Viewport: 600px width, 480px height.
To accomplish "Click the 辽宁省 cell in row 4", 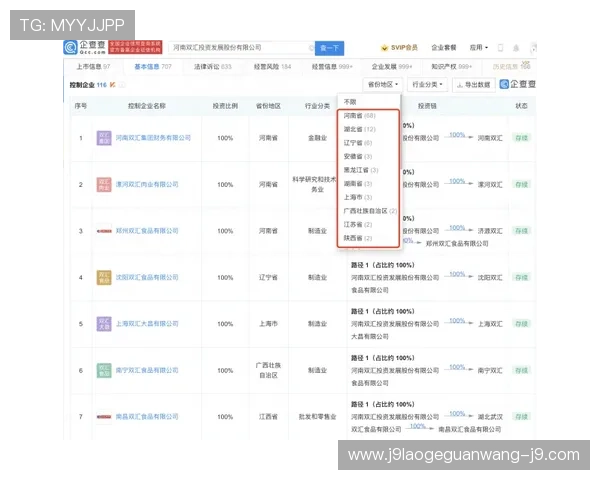I will pyautogui.click(x=268, y=278).
